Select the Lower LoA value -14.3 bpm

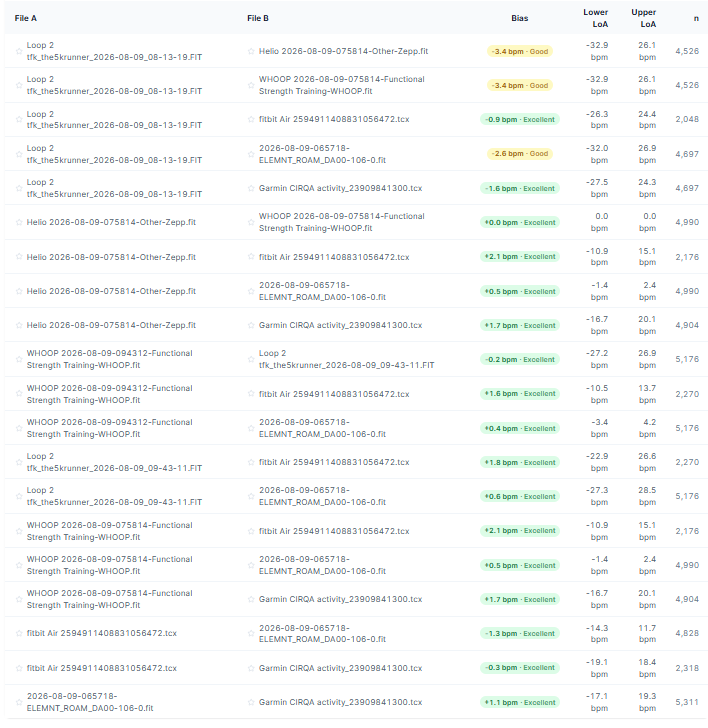(597, 633)
